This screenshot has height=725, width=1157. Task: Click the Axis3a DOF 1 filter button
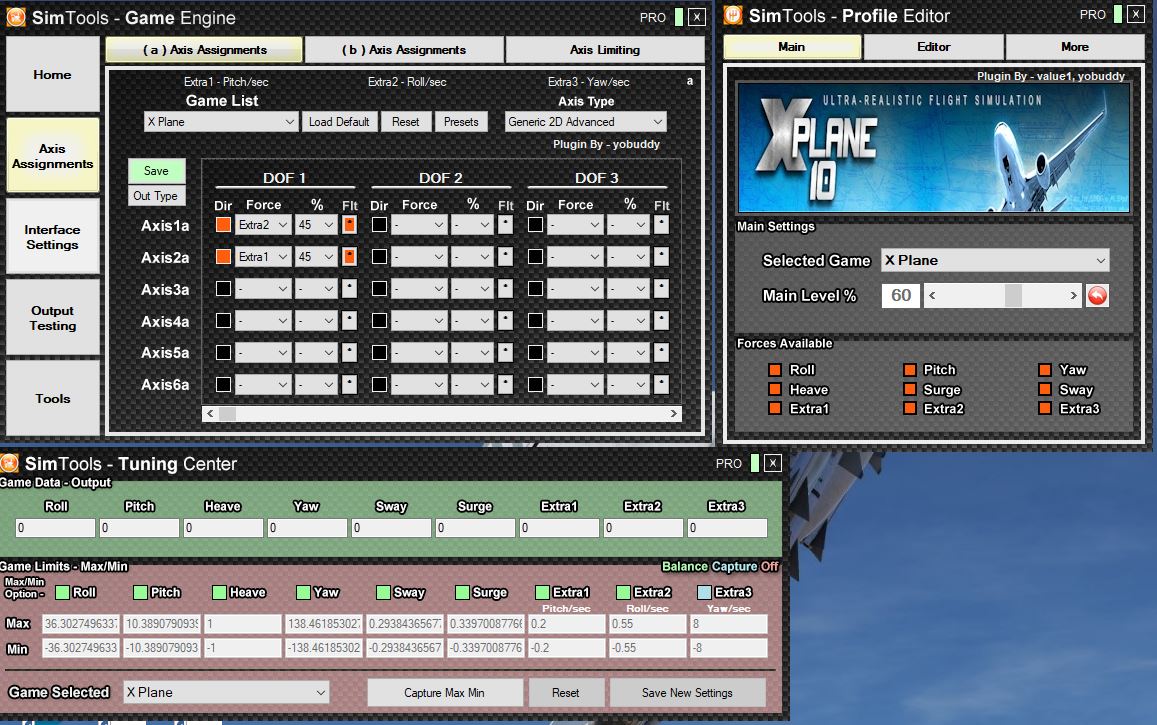349,289
